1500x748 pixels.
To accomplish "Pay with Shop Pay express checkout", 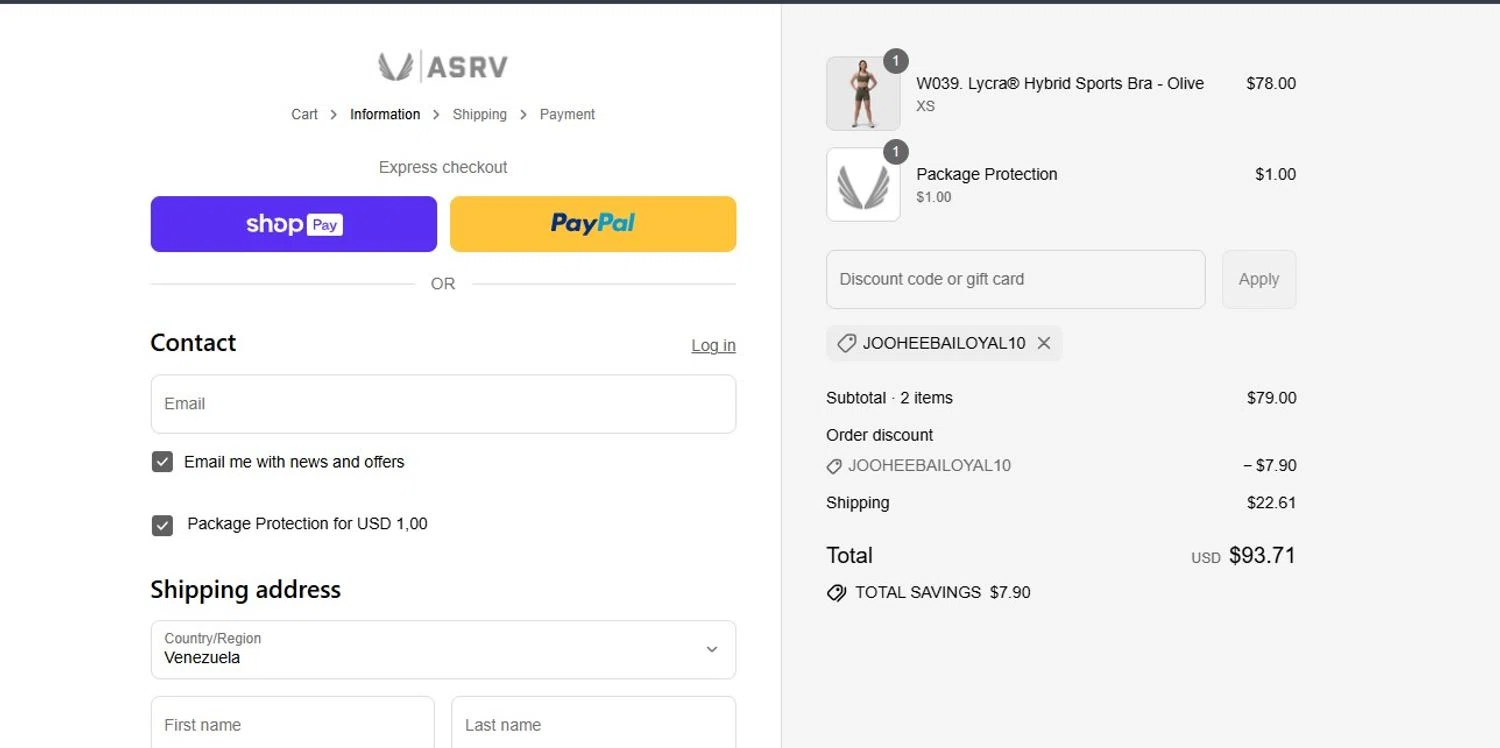I will click(294, 224).
